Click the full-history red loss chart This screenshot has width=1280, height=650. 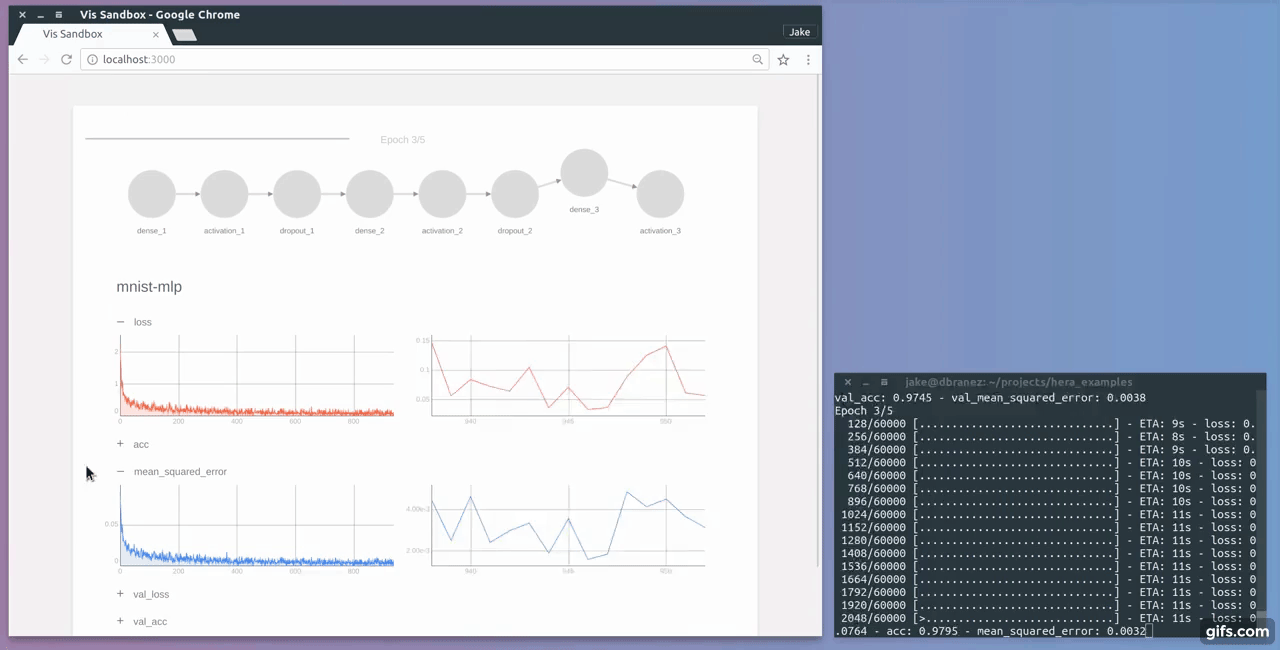point(256,375)
